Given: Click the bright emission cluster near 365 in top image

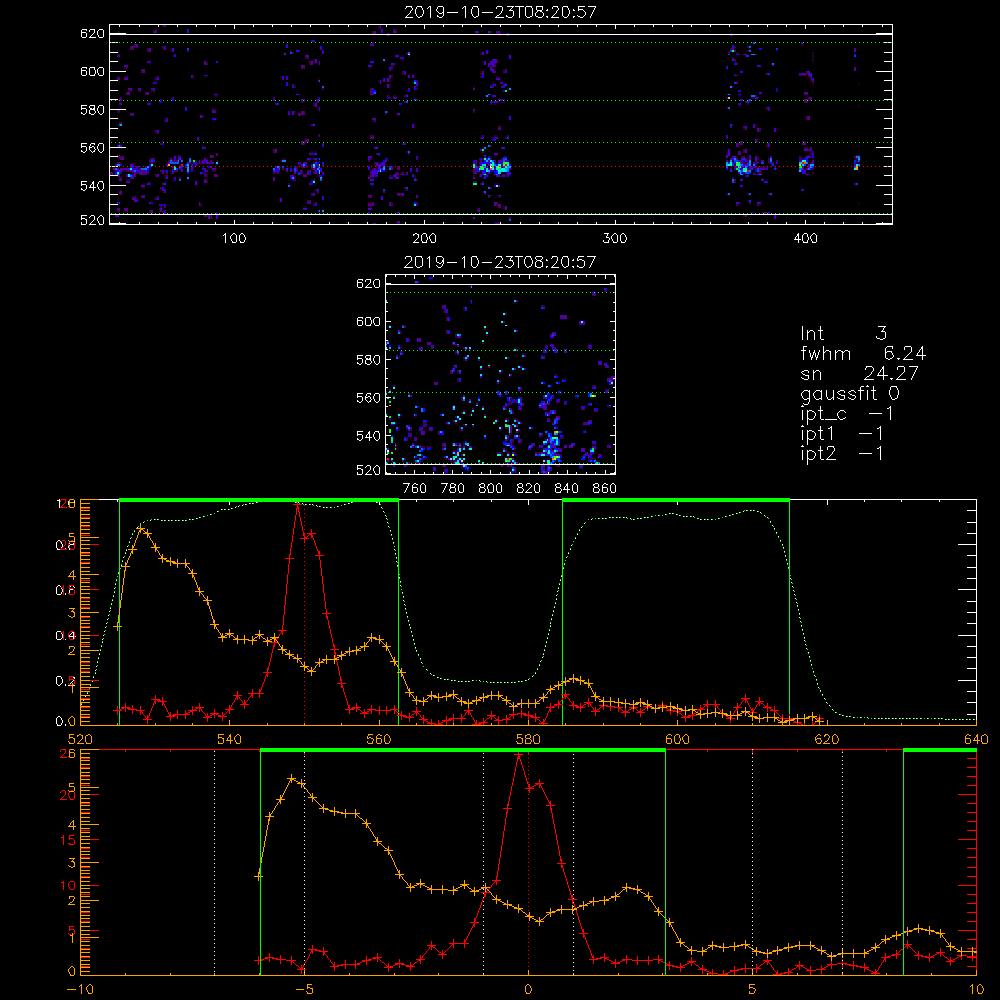Looking at the screenshot, I should pyautogui.click(x=743, y=165).
